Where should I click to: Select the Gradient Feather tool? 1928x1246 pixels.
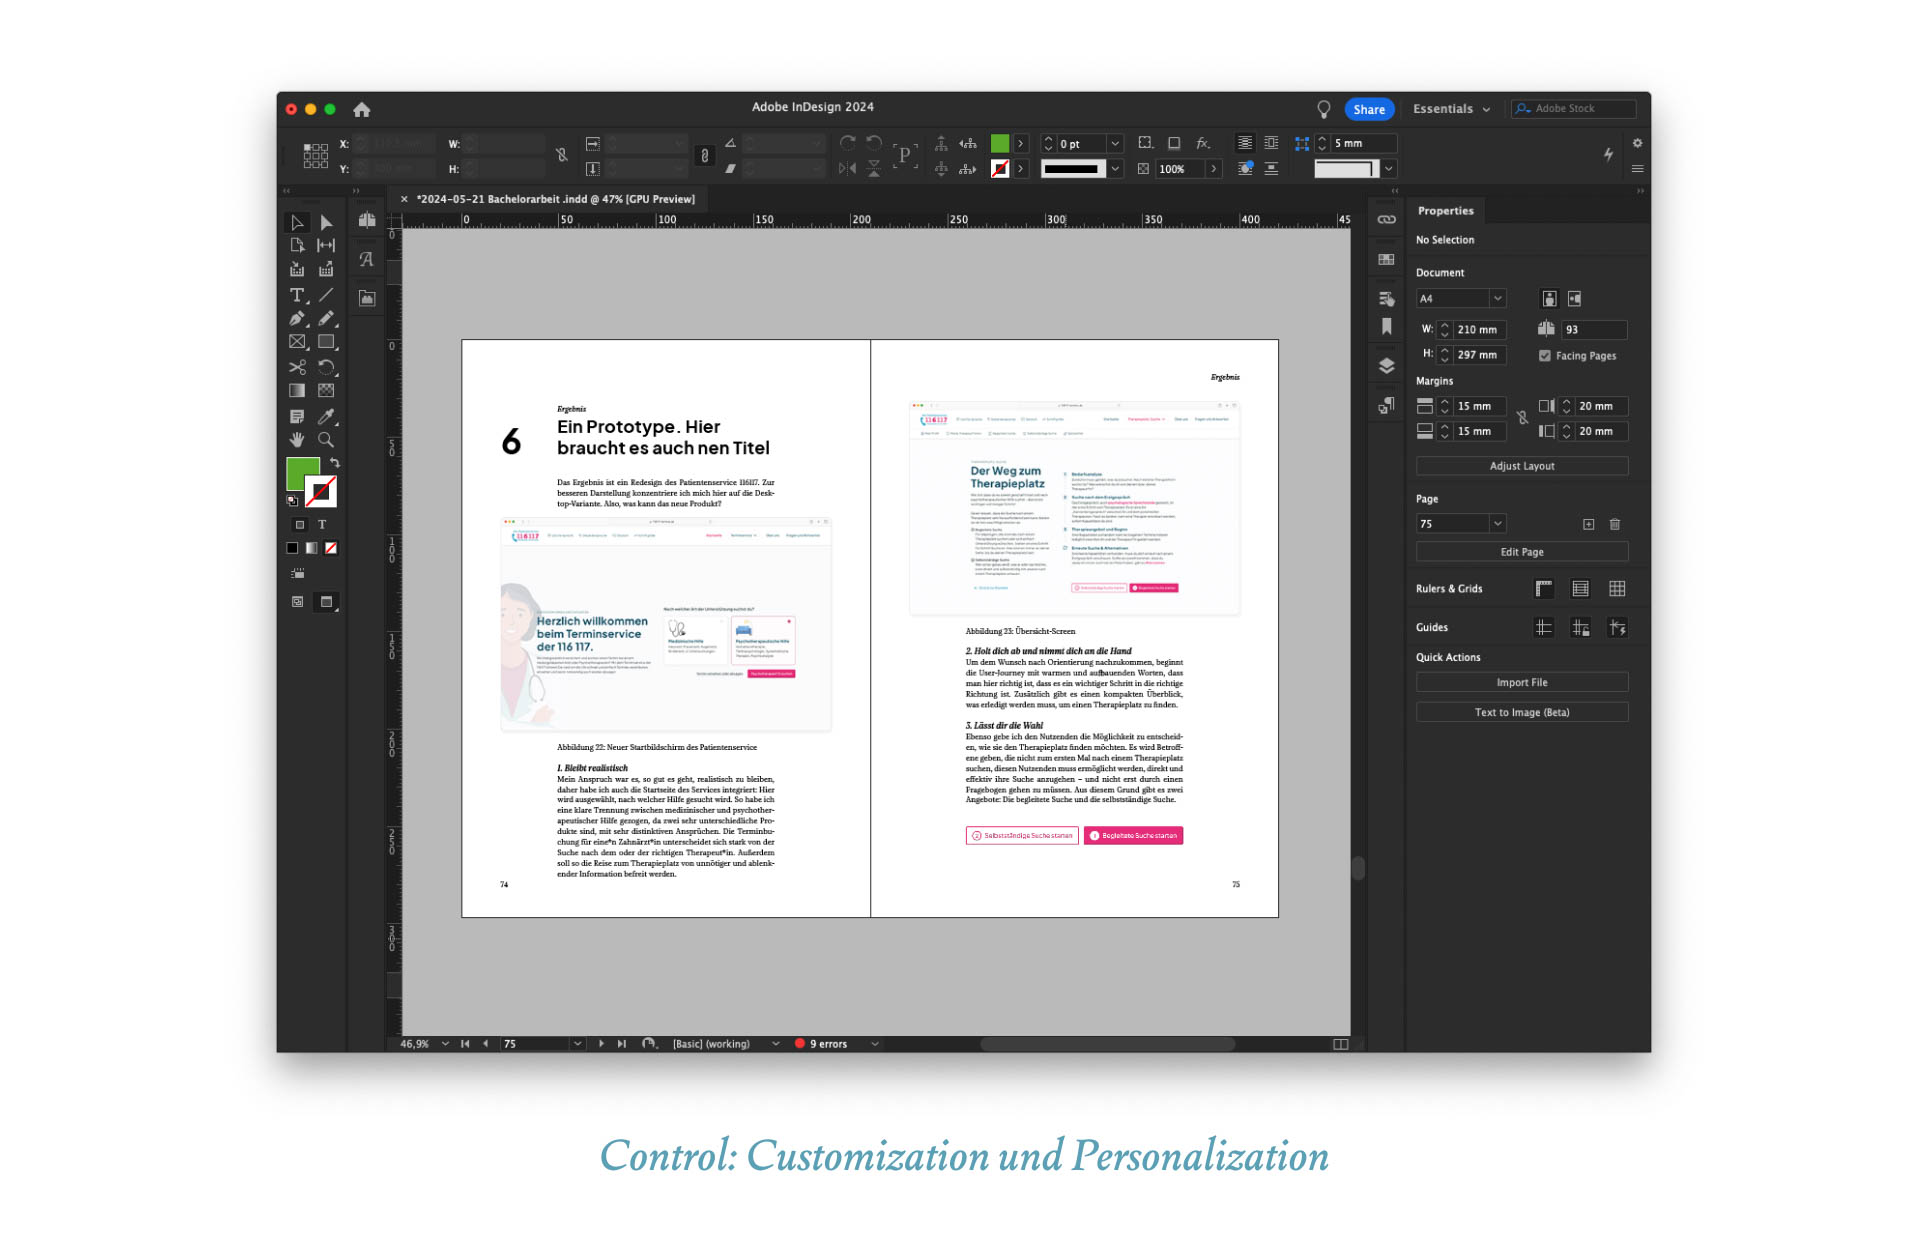[326, 391]
